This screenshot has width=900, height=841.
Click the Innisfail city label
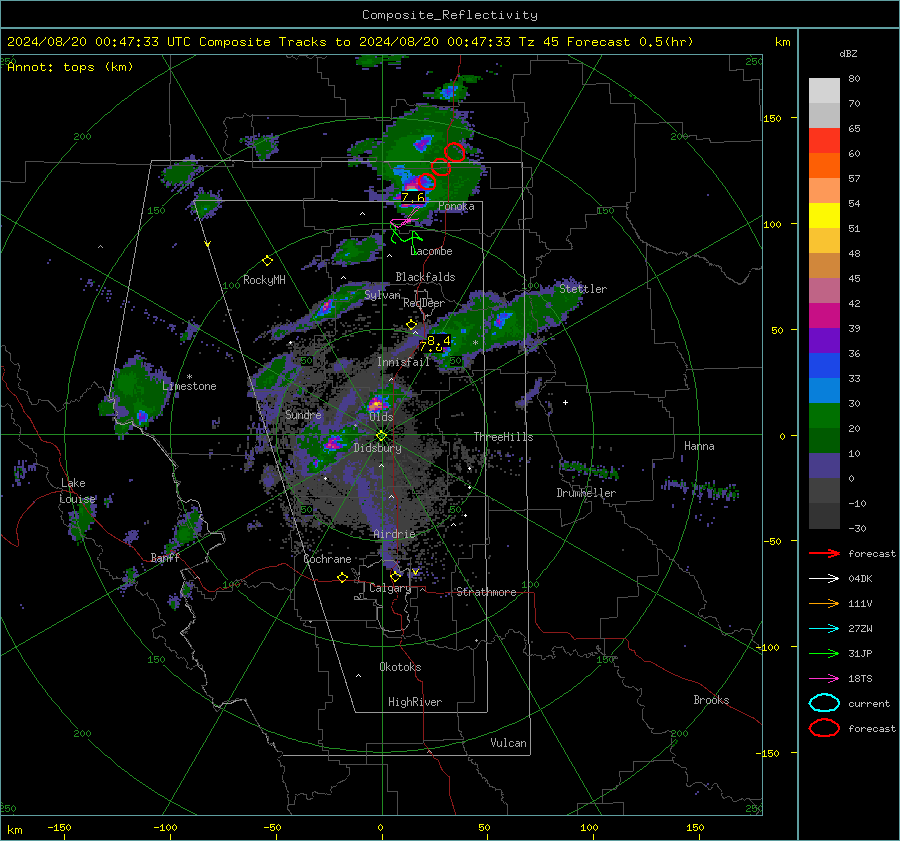click(x=404, y=362)
